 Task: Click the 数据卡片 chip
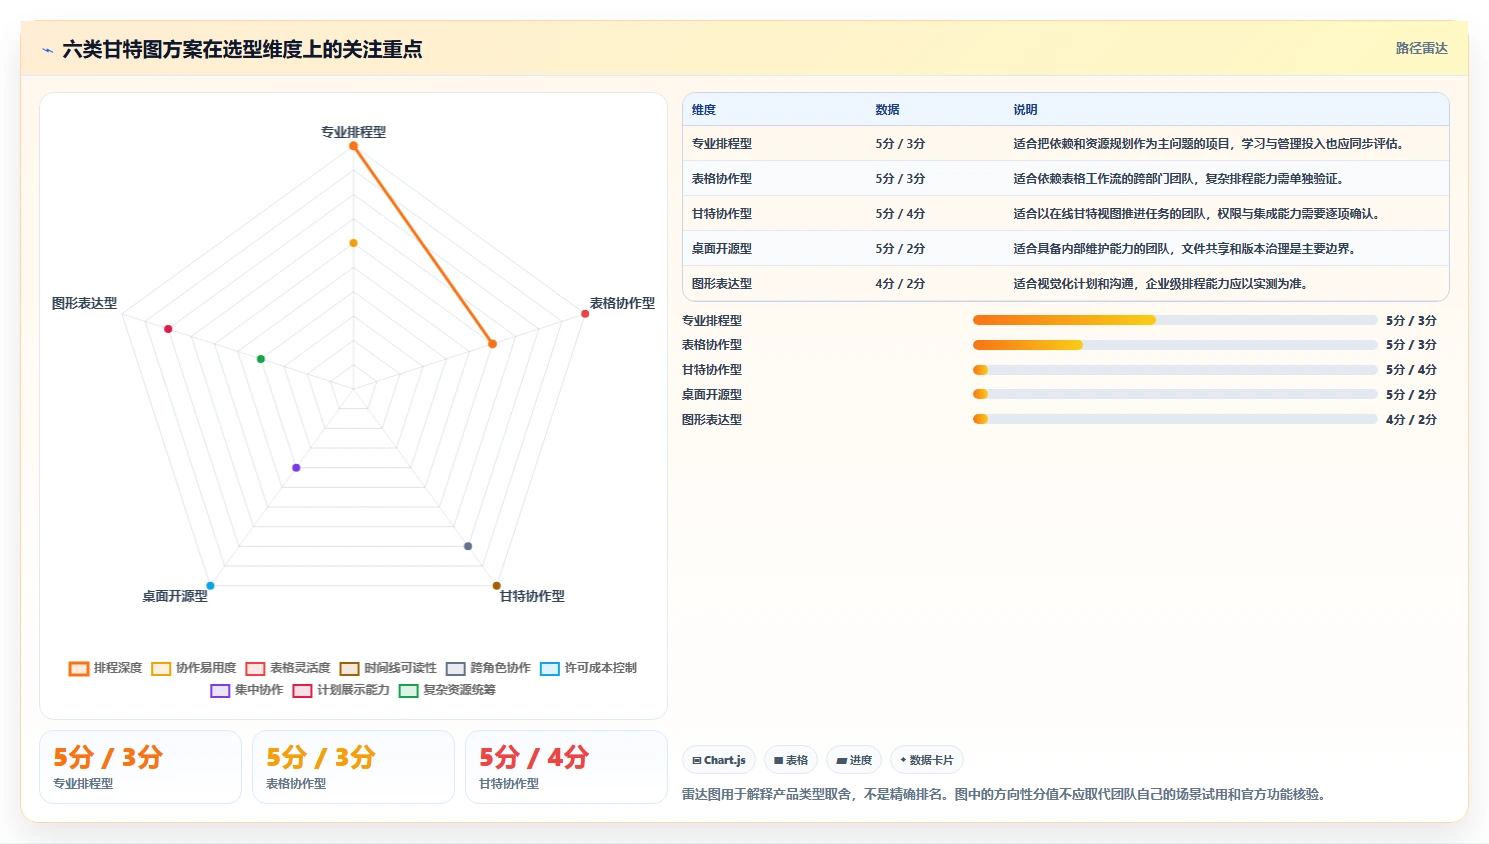927,760
